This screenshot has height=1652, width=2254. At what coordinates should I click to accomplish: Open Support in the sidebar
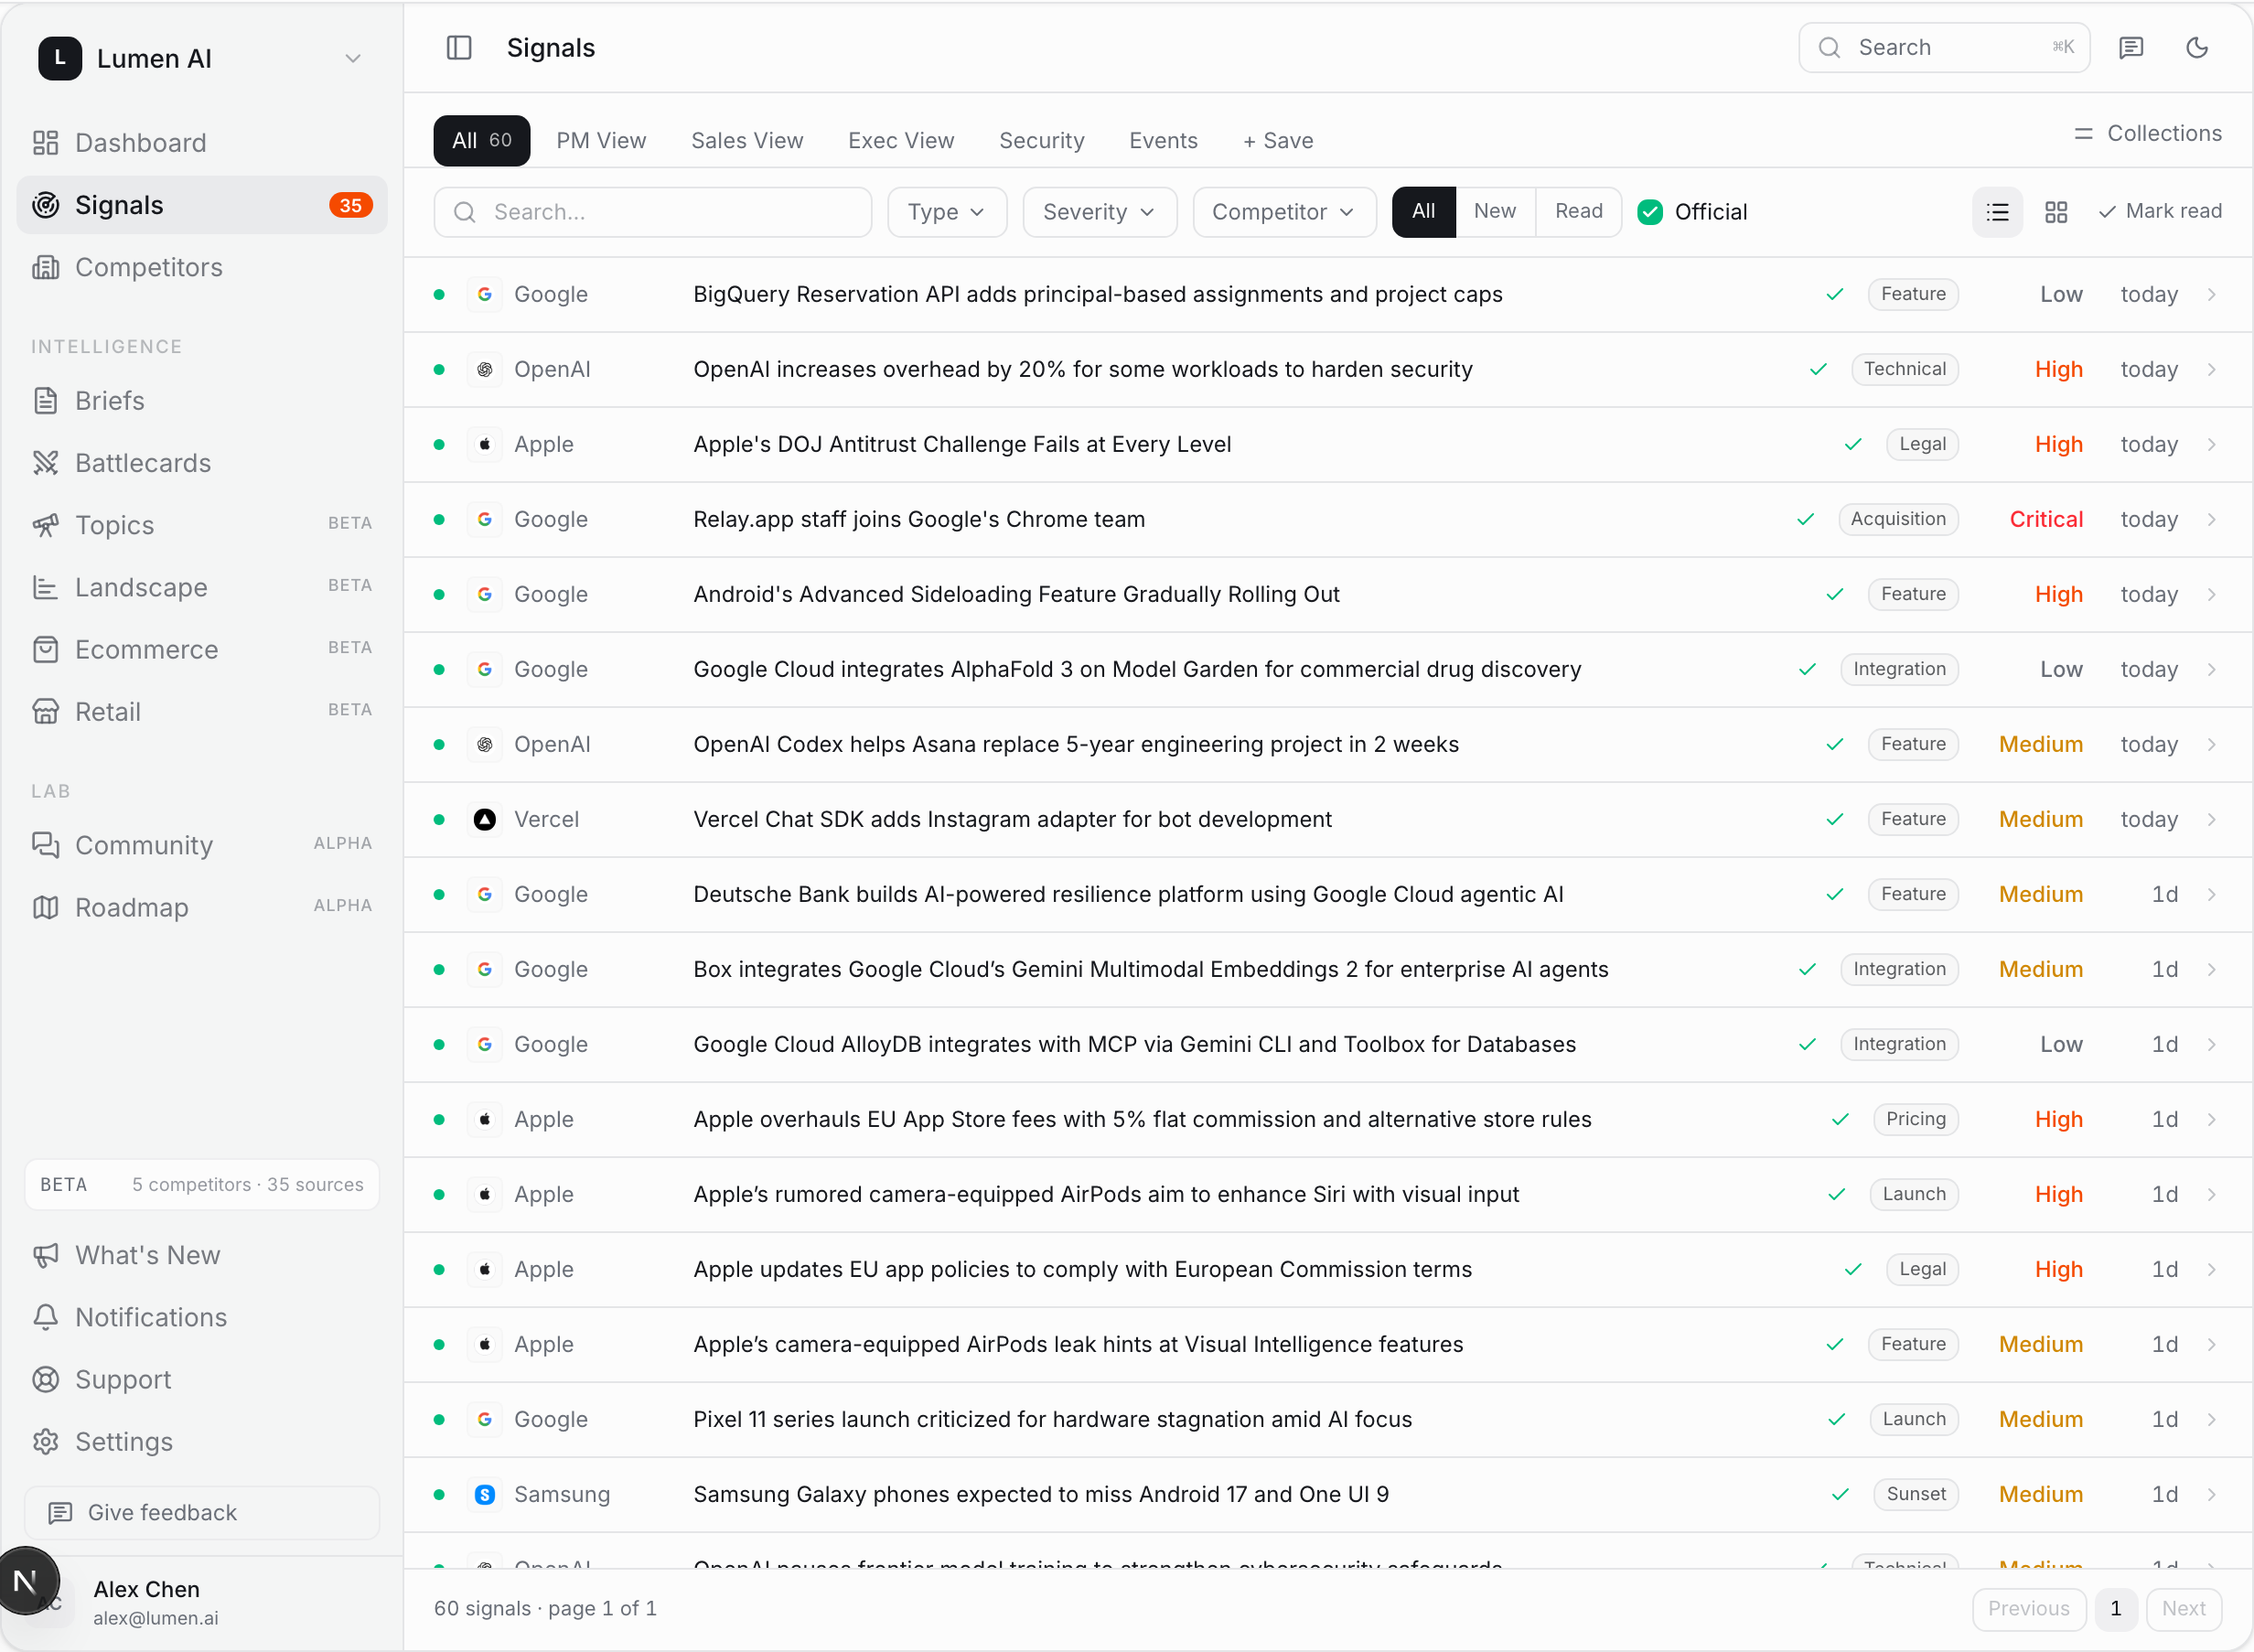202,1379
